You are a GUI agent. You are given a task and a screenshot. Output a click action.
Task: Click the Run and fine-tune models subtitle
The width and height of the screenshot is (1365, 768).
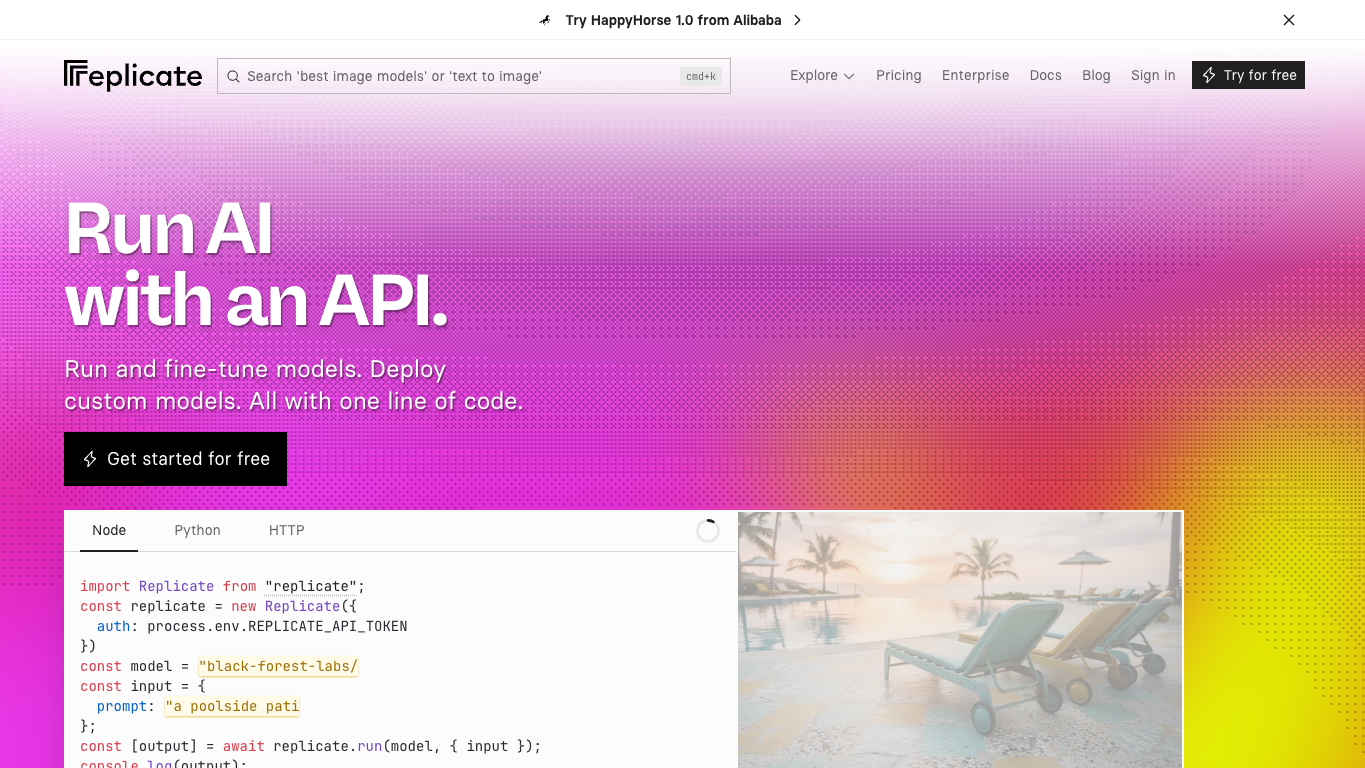(x=293, y=385)
